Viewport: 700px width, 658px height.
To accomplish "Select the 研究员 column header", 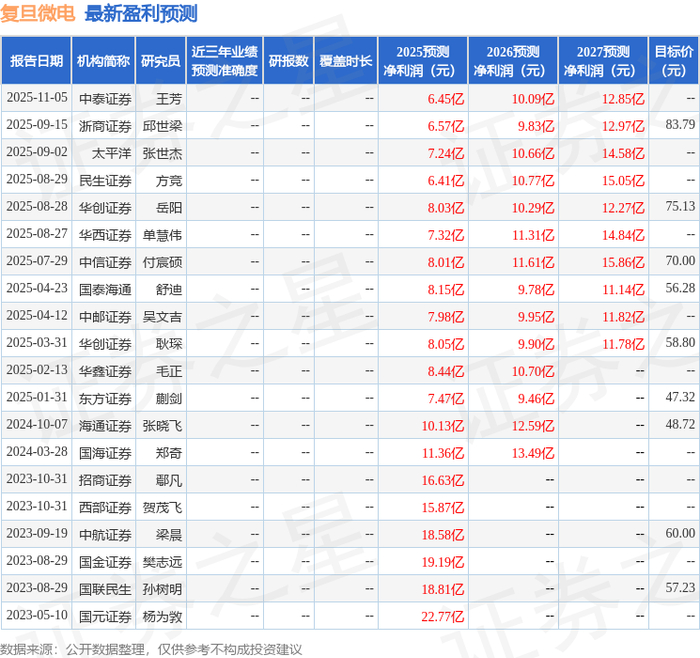I will pyautogui.click(x=161, y=61).
